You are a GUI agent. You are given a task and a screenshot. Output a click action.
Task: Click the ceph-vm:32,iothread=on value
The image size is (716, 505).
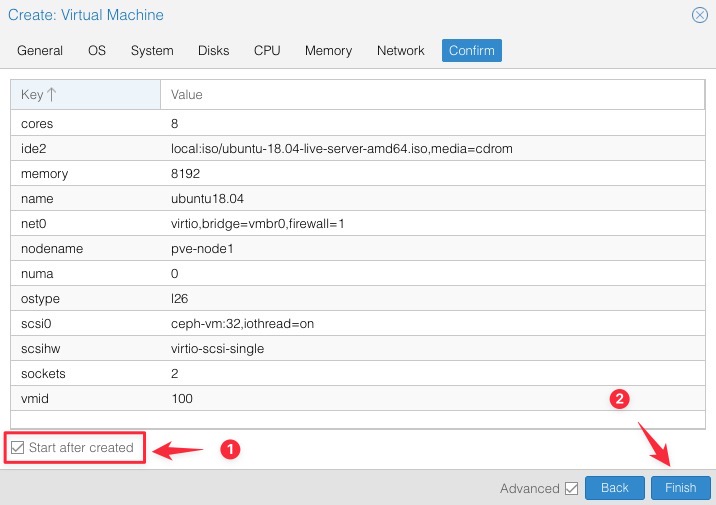tap(242, 324)
